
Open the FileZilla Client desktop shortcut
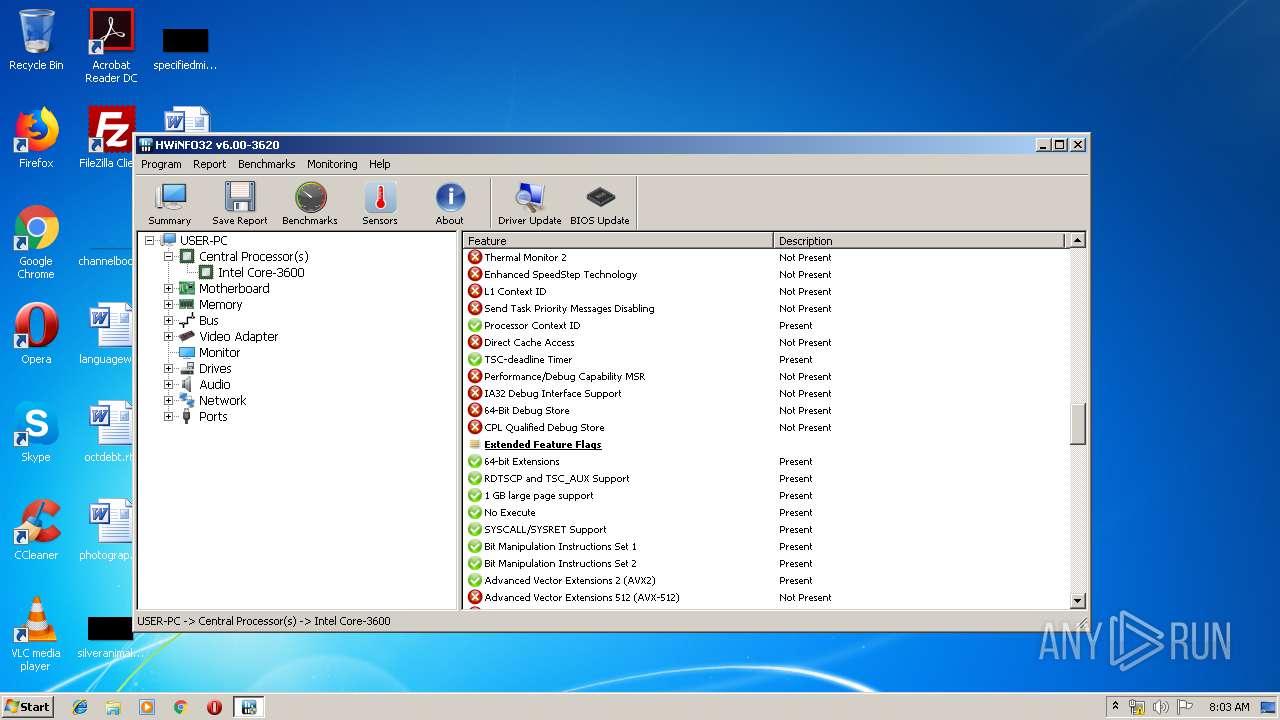tap(111, 138)
